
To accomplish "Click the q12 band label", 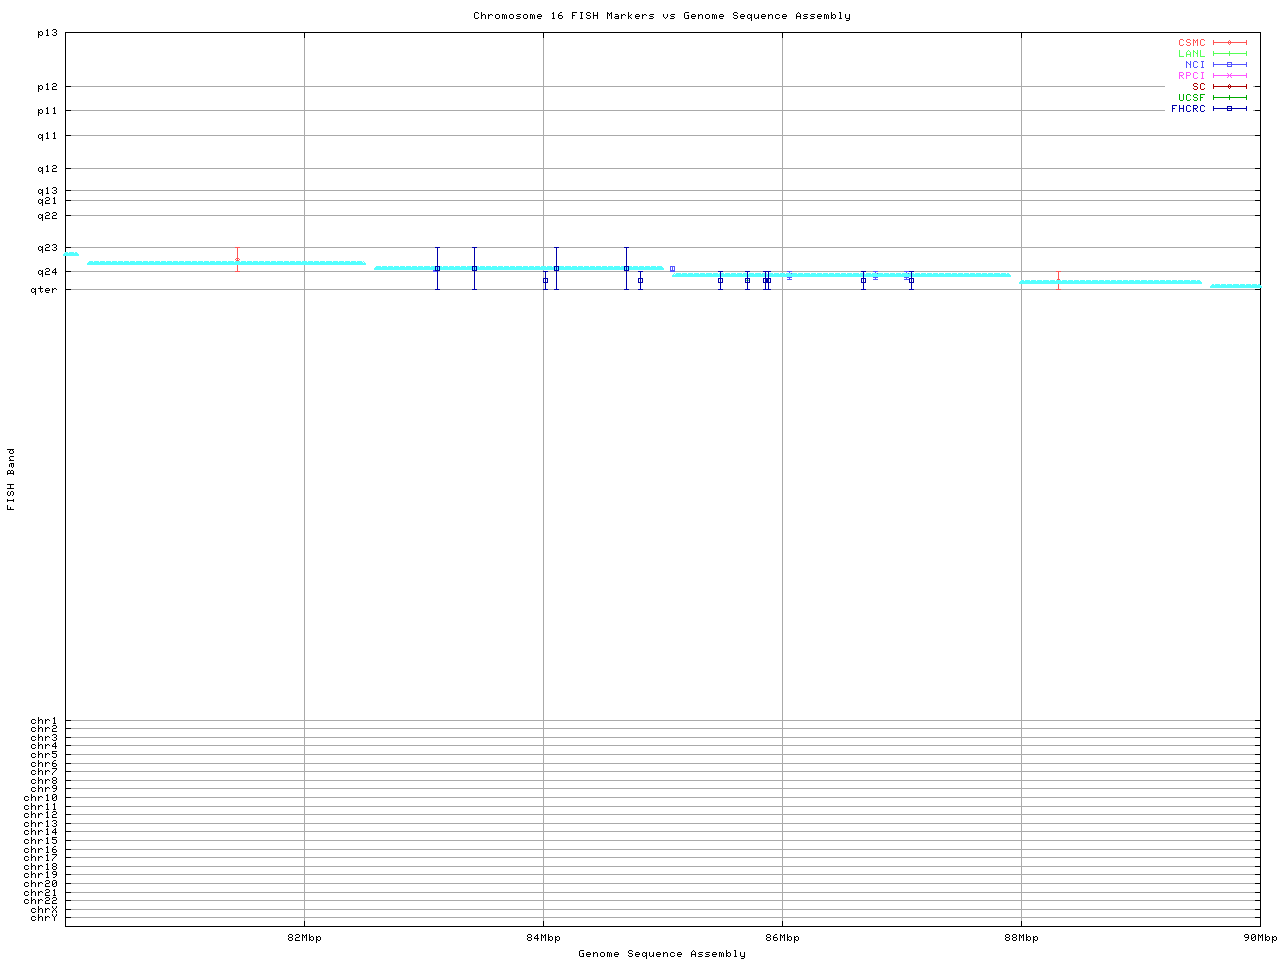I will [x=48, y=169].
